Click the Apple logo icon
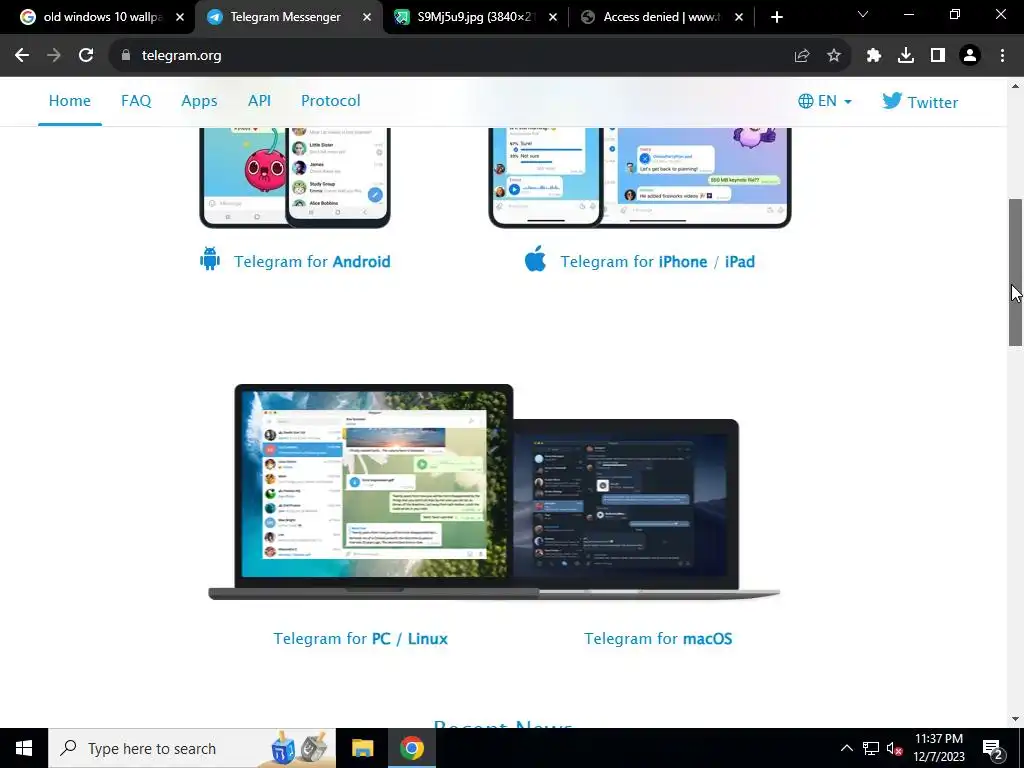 [536, 259]
